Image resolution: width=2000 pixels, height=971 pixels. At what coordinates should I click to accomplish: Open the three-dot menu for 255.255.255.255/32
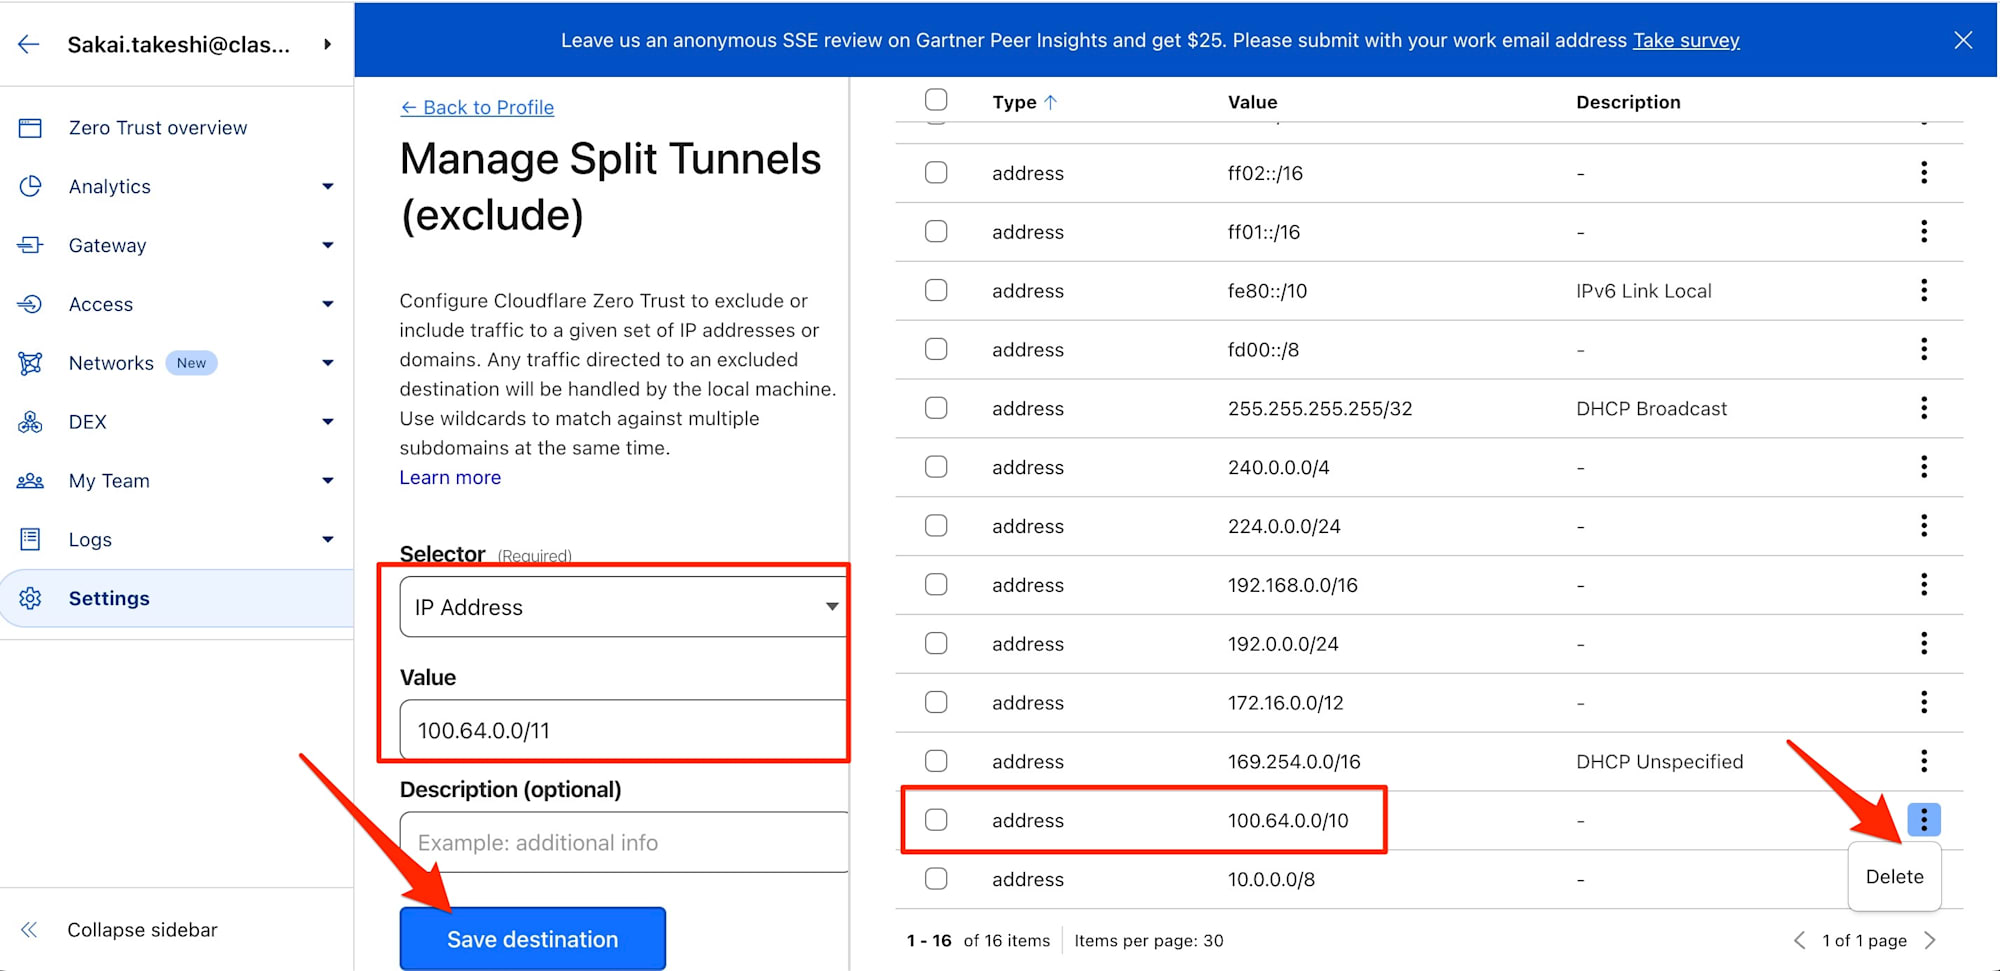click(x=1924, y=408)
